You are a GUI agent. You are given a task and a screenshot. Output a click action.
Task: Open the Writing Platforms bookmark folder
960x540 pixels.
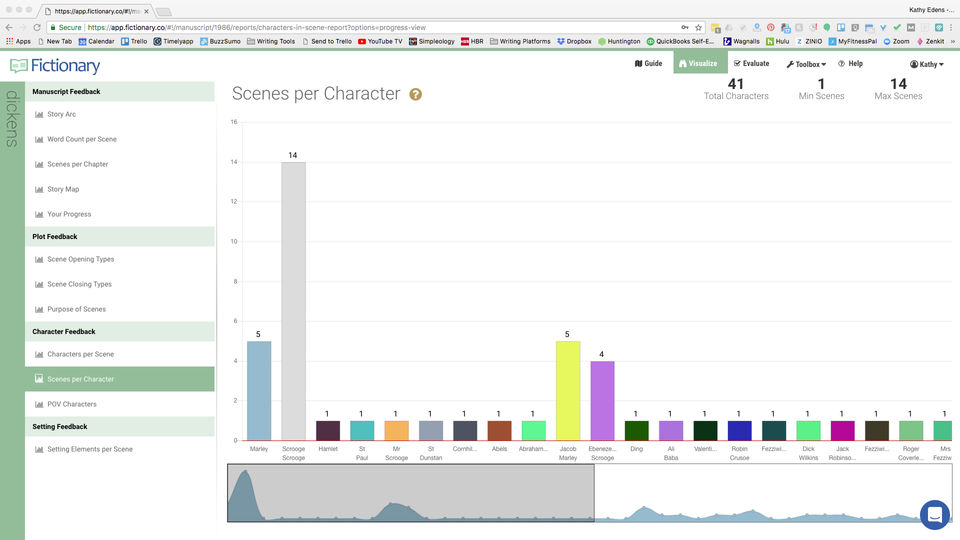[x=520, y=41]
